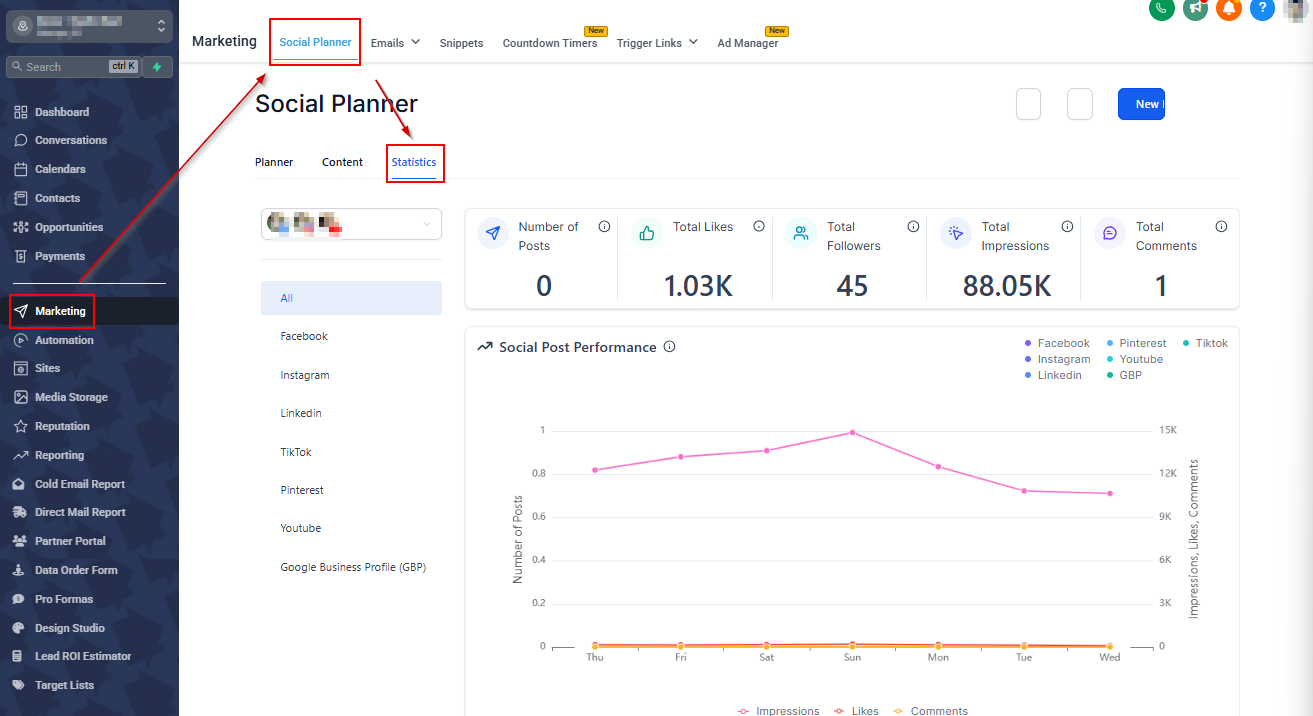1313x716 pixels.
Task: Open the orange notifications bell
Action: [x=1228, y=8]
